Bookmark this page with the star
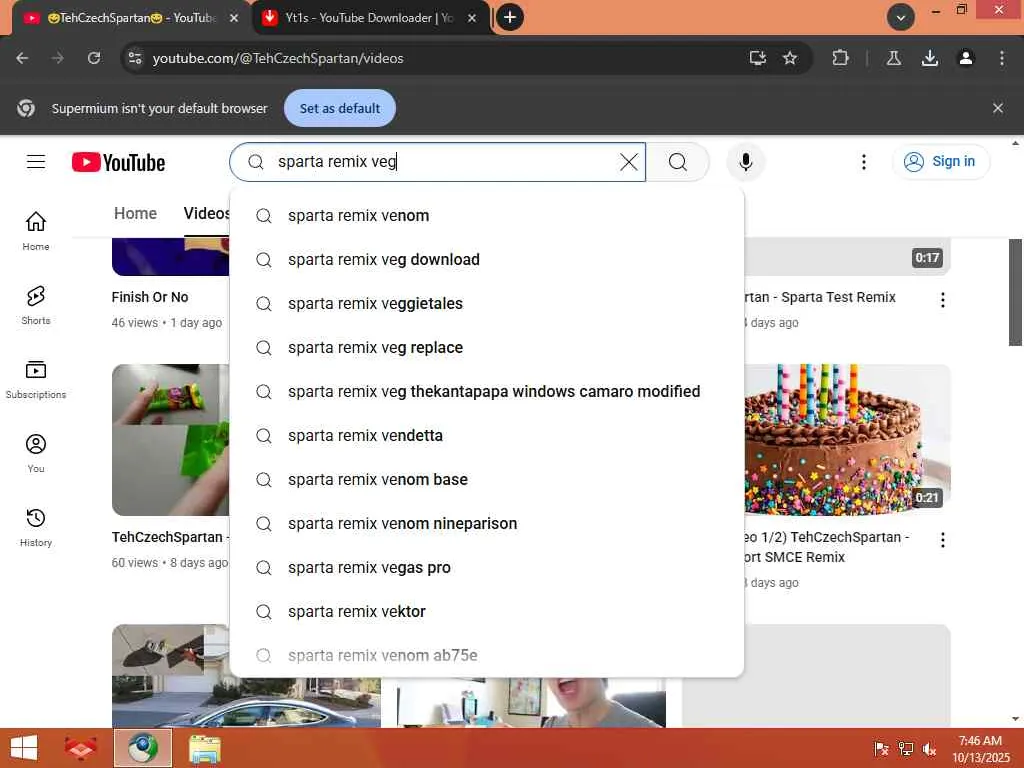The width and height of the screenshot is (1024, 768). click(790, 58)
